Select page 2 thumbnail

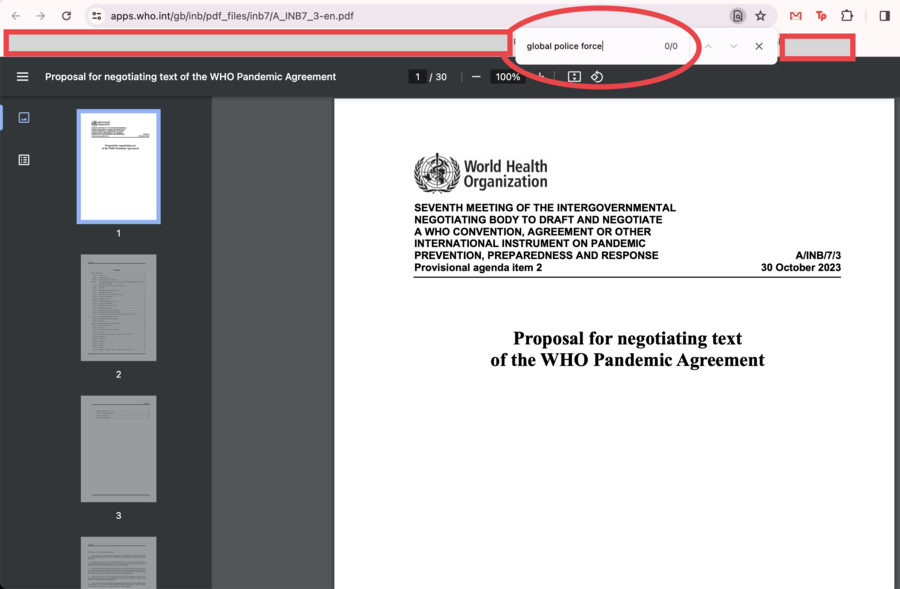tap(118, 308)
